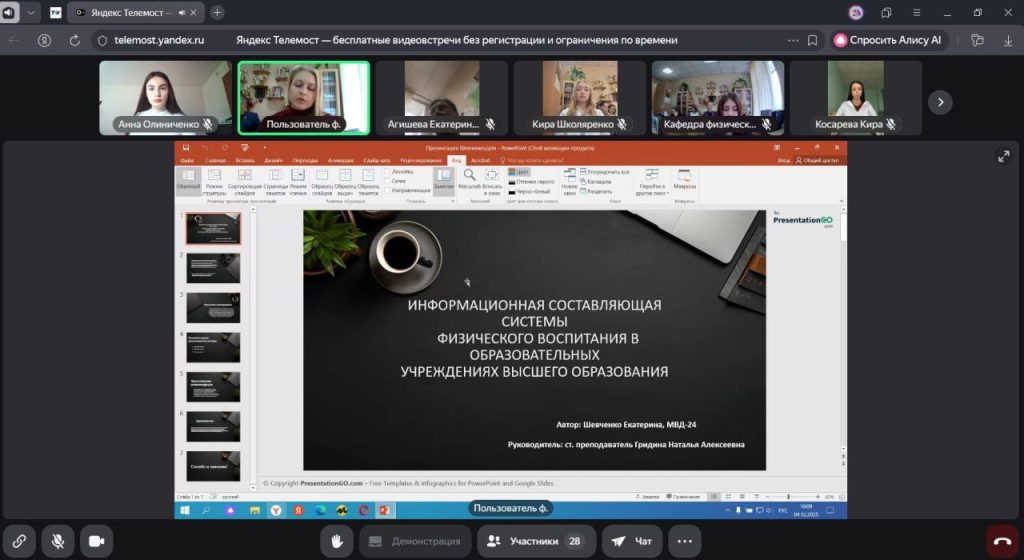Show next participants with right arrow
Screen dimensions: 1024x560
pos(939,101)
